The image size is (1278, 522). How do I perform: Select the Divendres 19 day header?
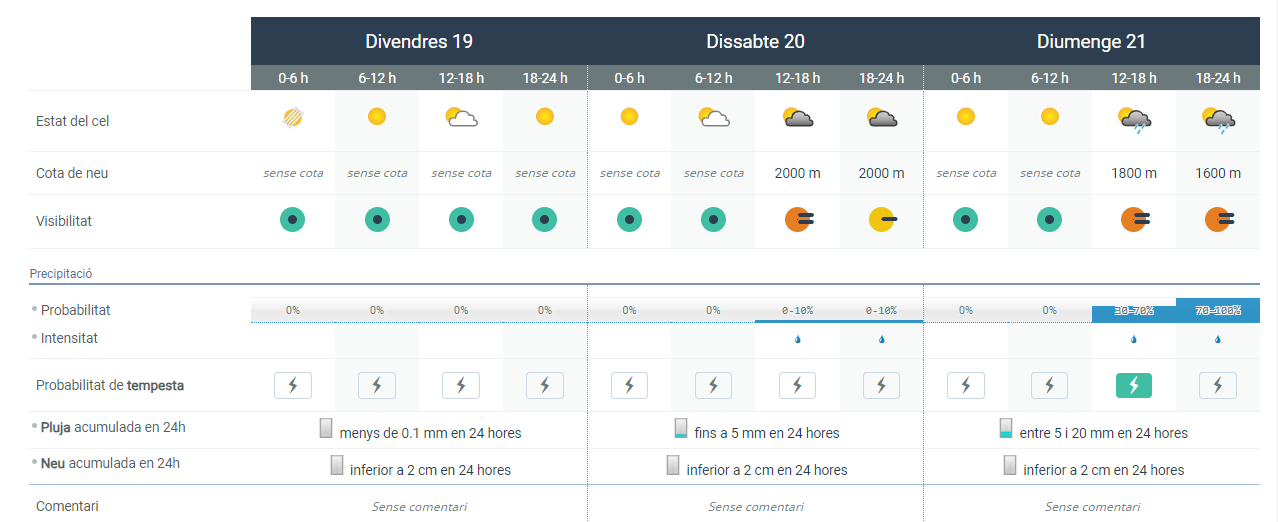(x=419, y=41)
